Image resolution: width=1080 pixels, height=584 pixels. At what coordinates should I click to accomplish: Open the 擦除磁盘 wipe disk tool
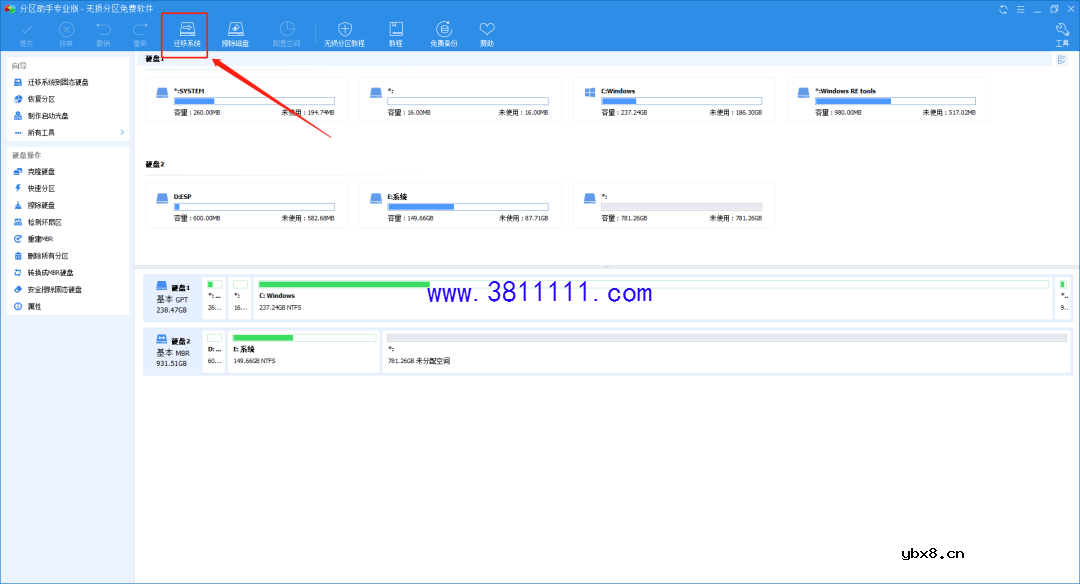coord(235,33)
